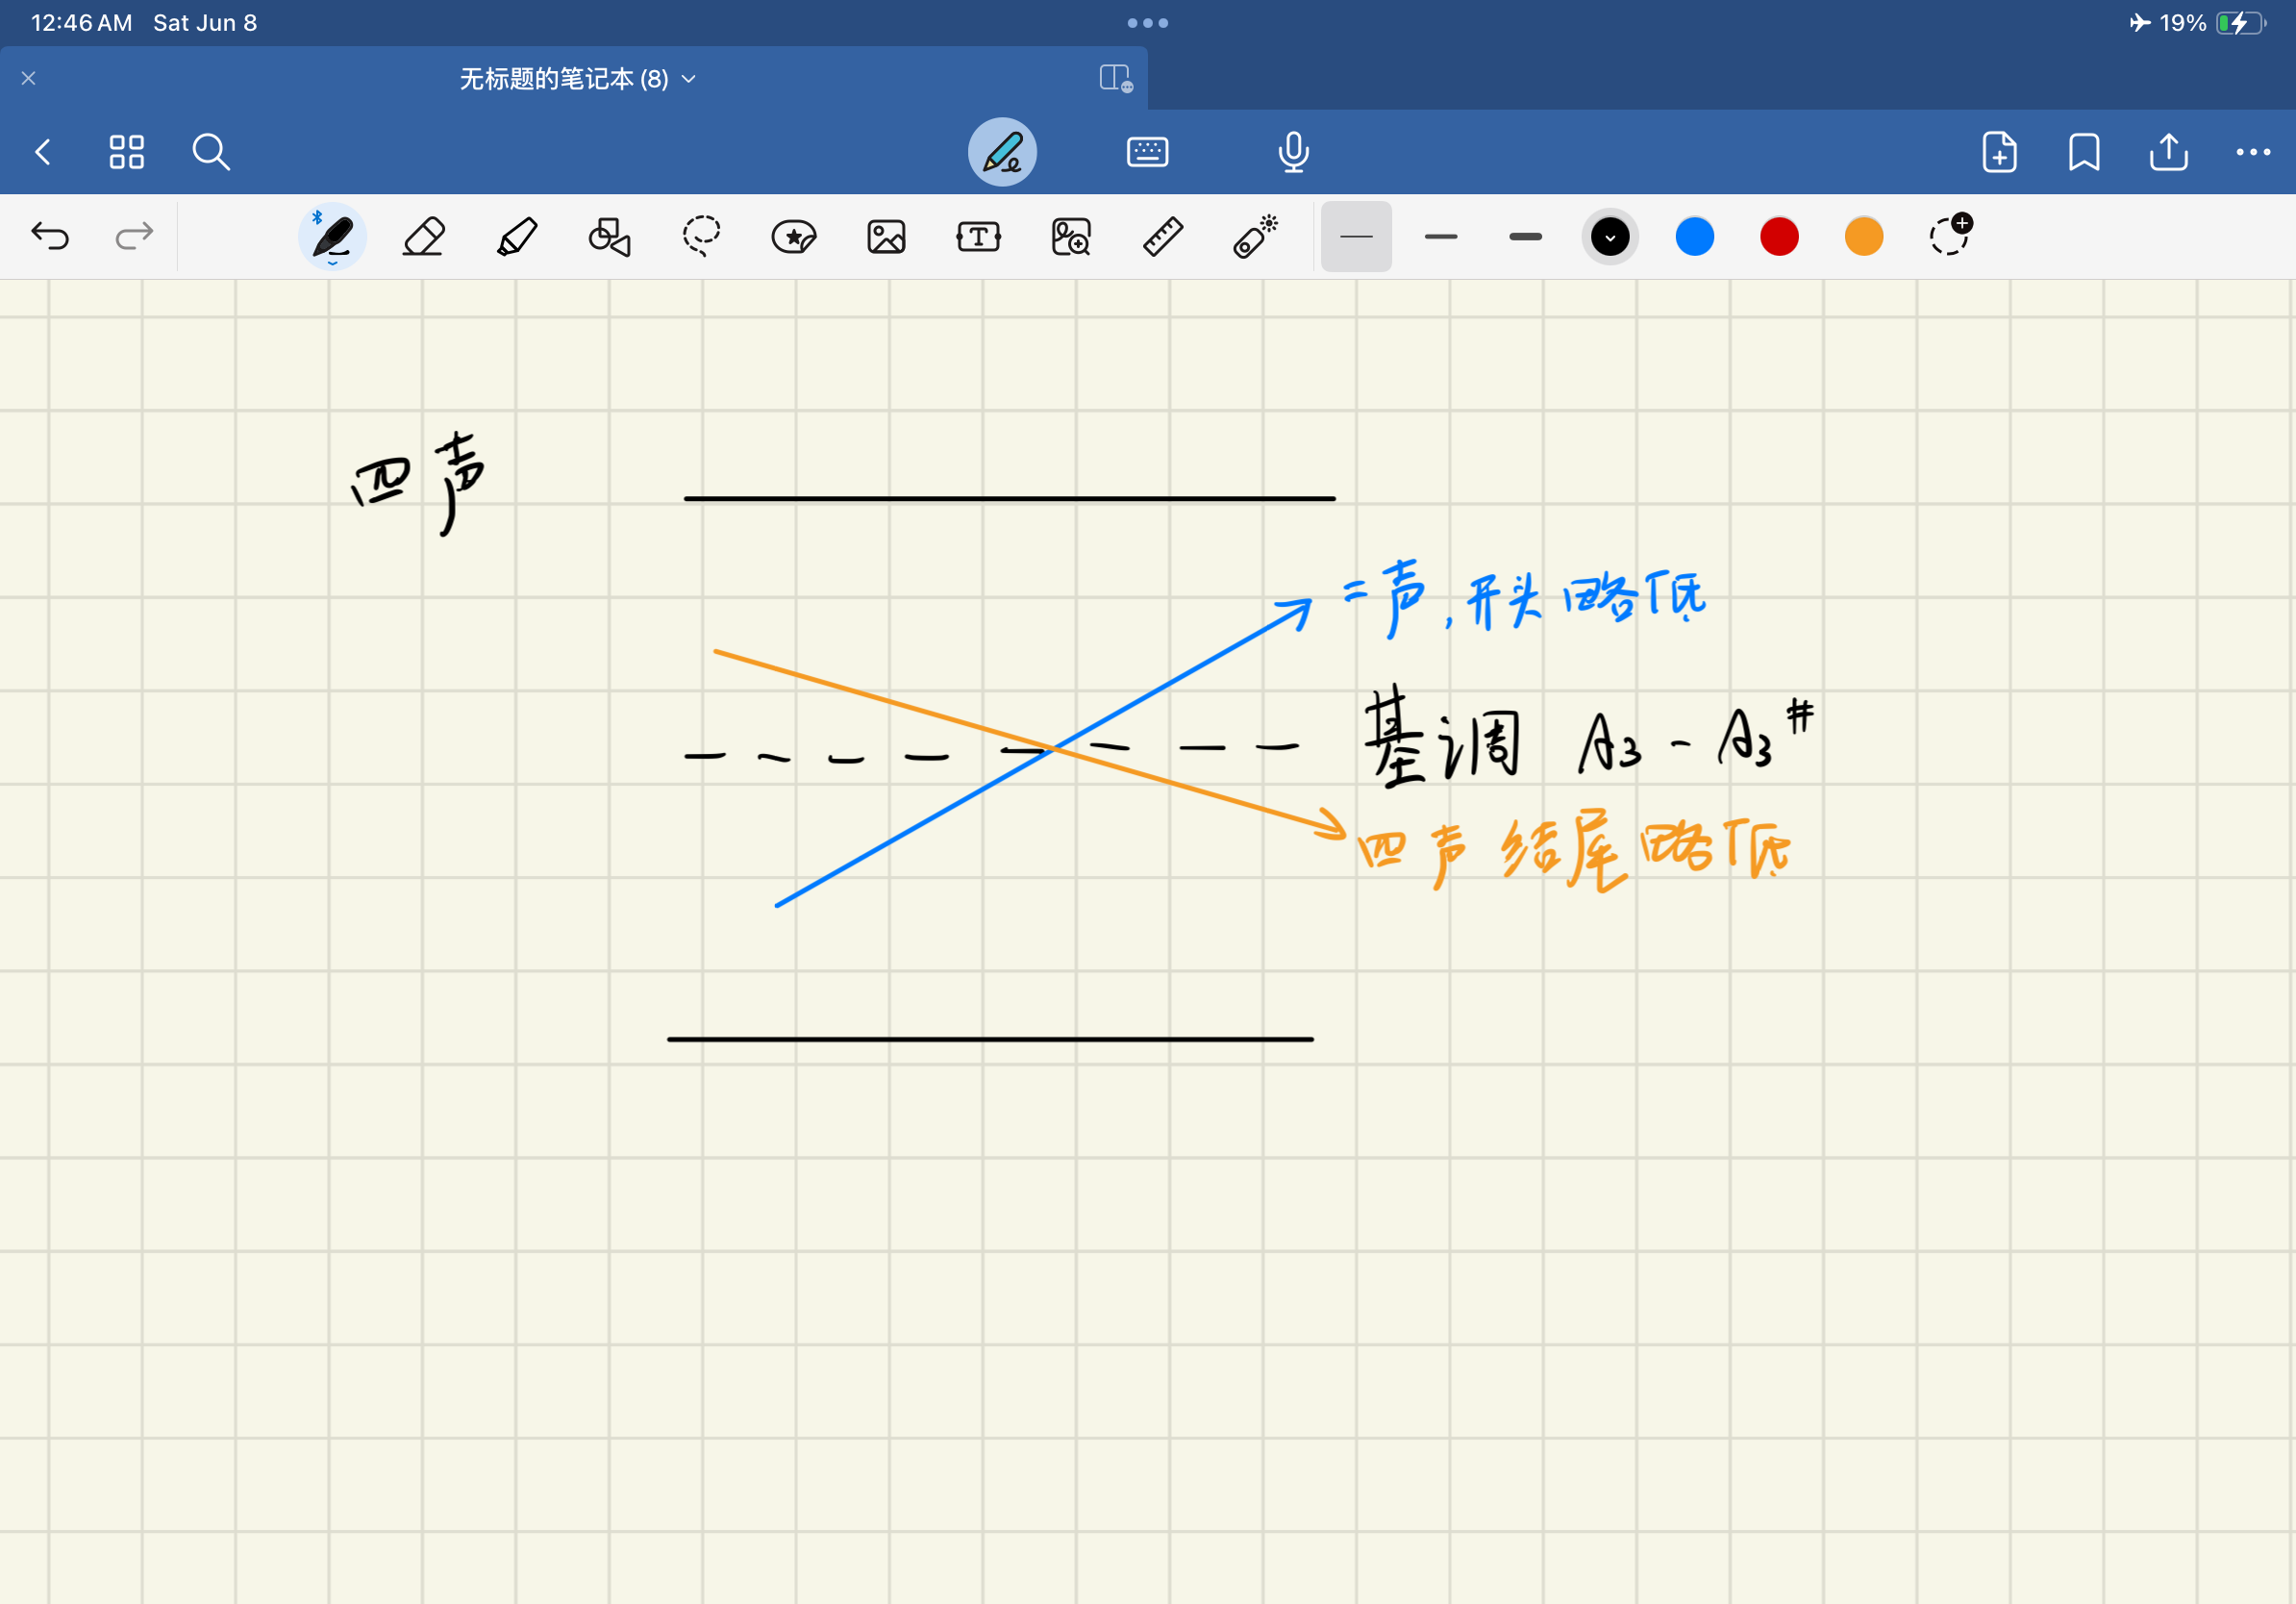
Task: Close the notebook tab
Action: [29, 78]
